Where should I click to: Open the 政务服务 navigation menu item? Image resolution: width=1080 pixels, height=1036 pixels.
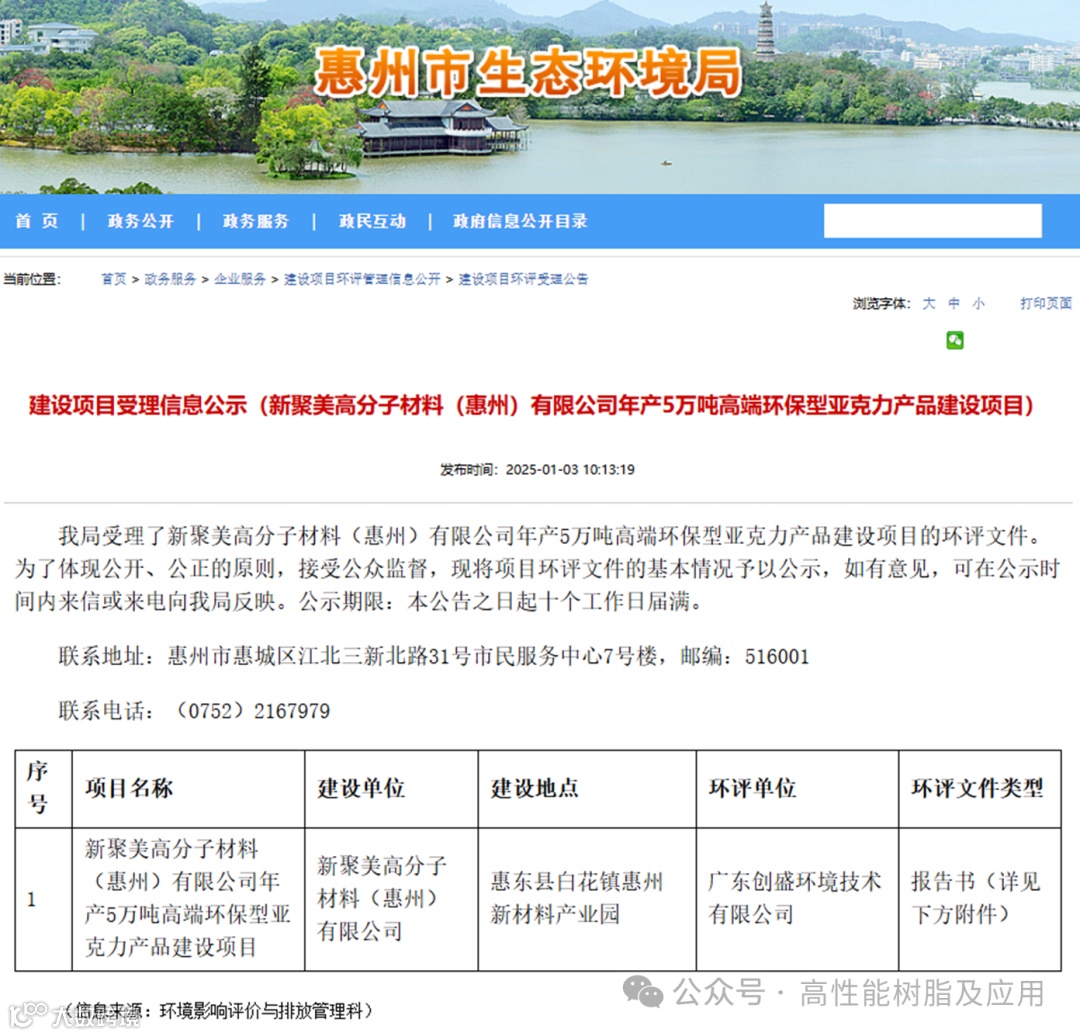tap(256, 221)
